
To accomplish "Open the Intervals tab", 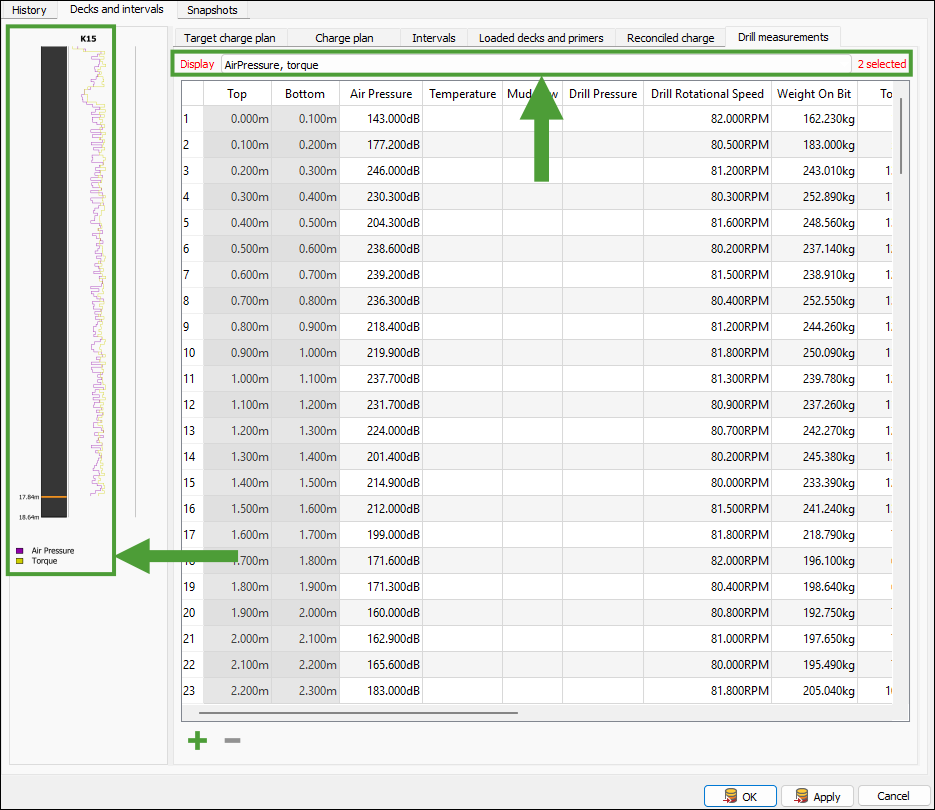I will coord(434,38).
